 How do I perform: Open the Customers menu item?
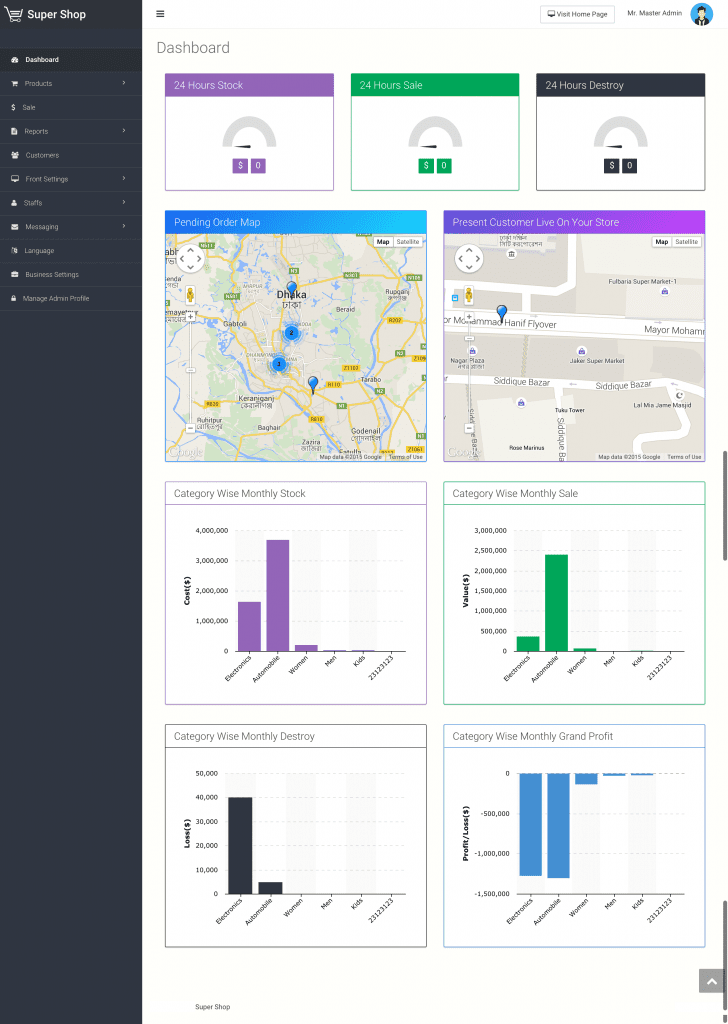pos(71,155)
